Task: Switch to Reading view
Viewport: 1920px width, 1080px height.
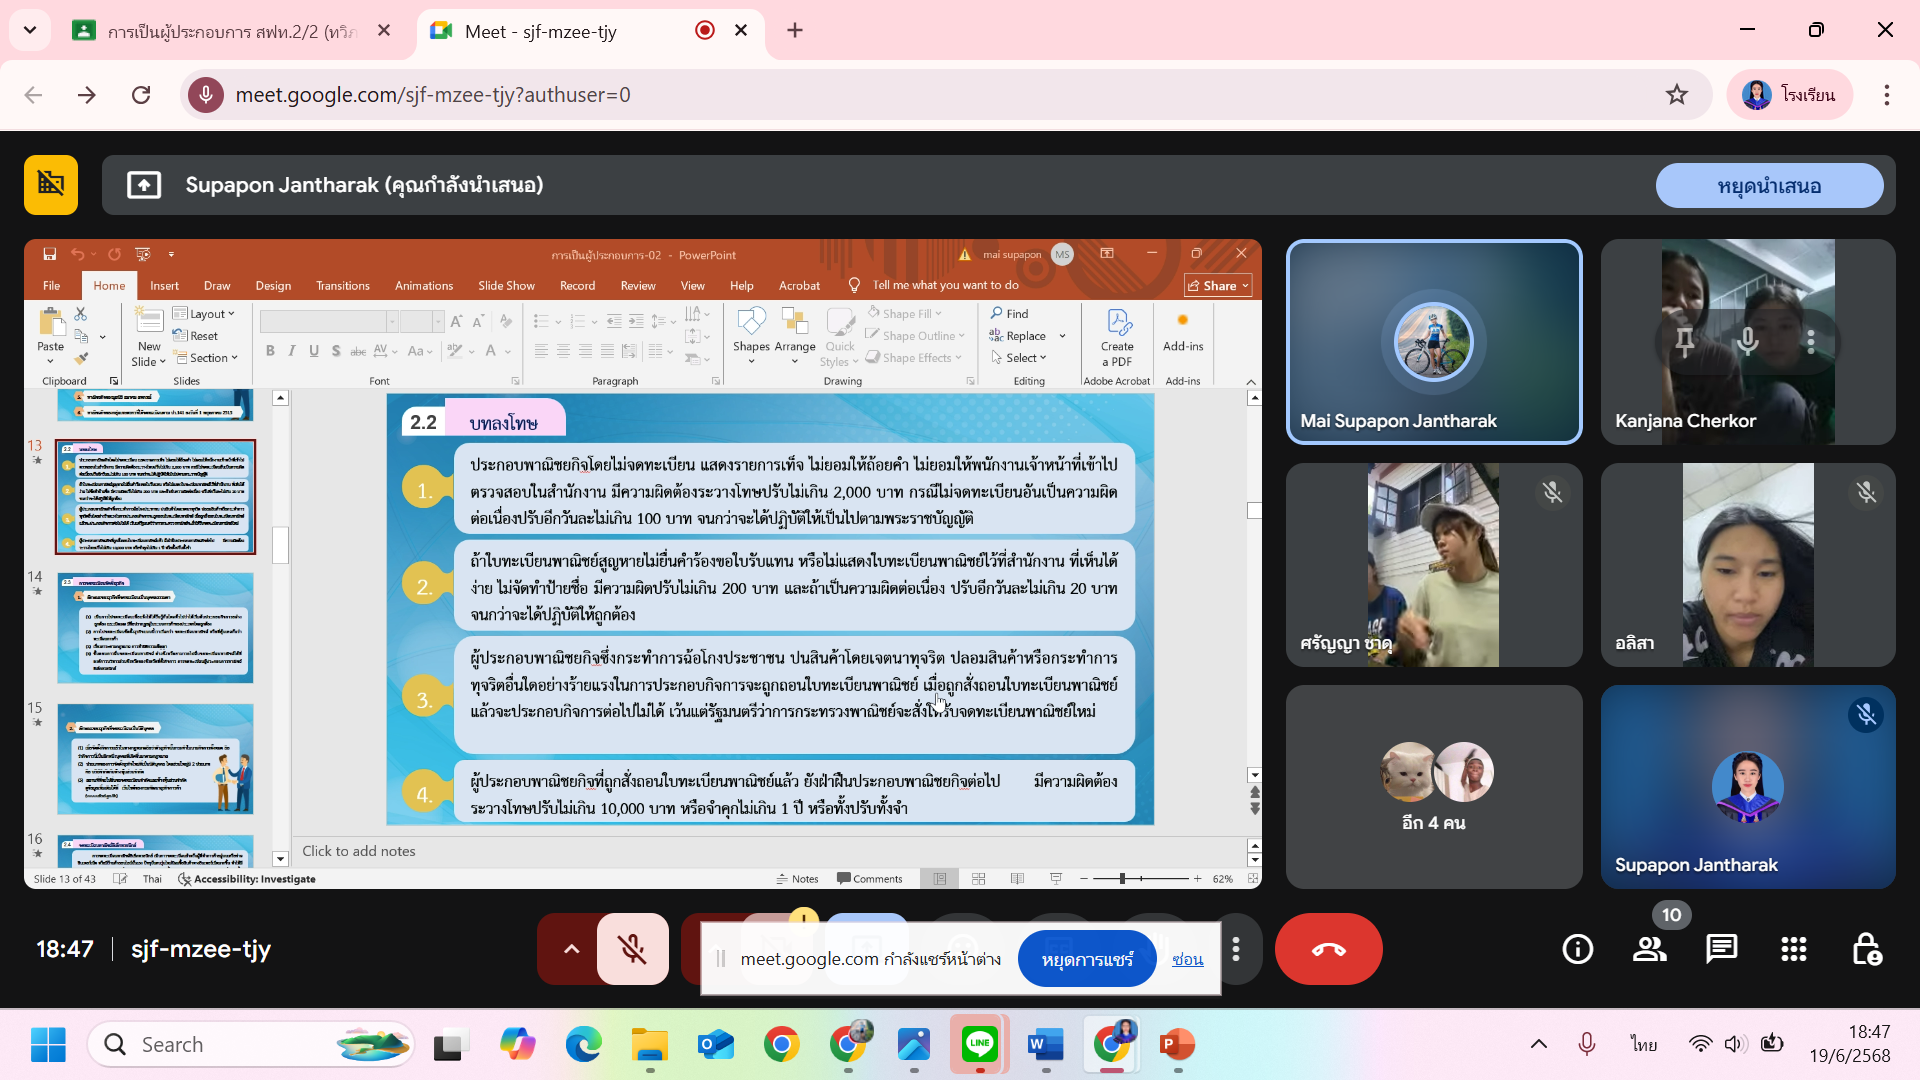Action: [1017, 879]
